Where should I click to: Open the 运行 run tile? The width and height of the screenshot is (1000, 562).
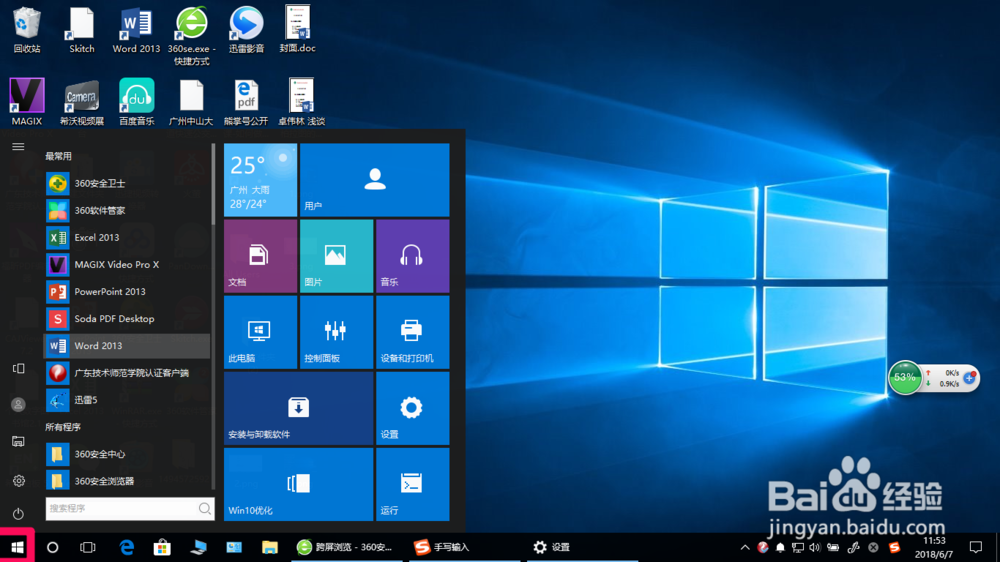pyautogui.click(x=413, y=484)
